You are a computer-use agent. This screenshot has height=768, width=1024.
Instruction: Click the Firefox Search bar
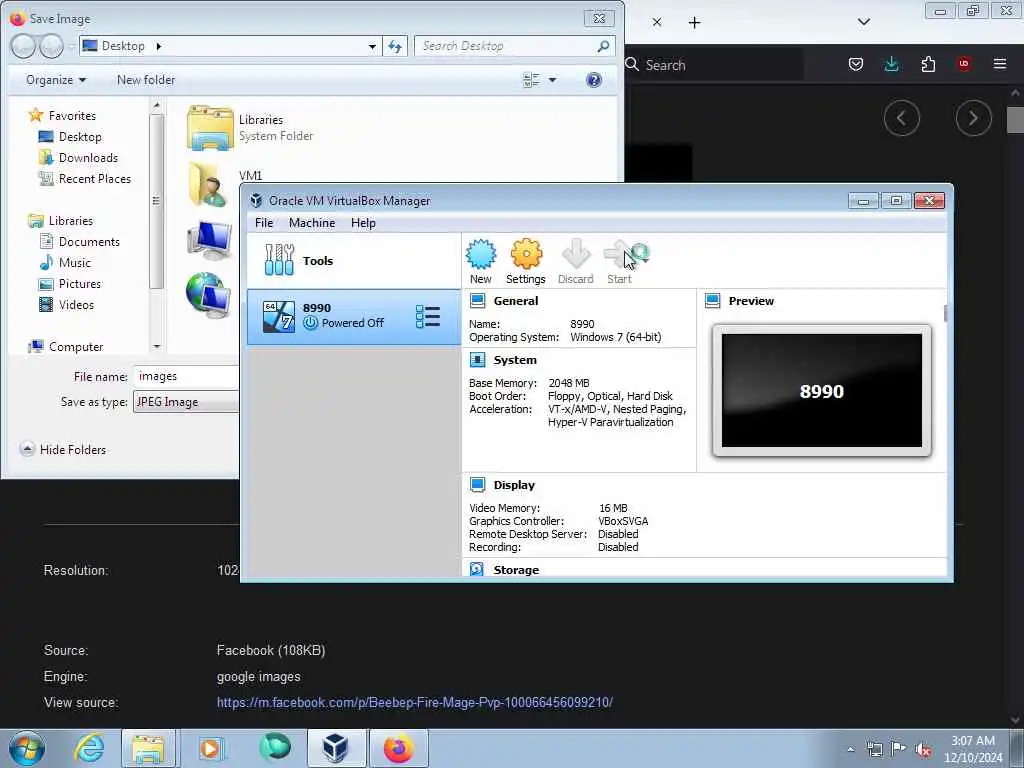(x=713, y=65)
